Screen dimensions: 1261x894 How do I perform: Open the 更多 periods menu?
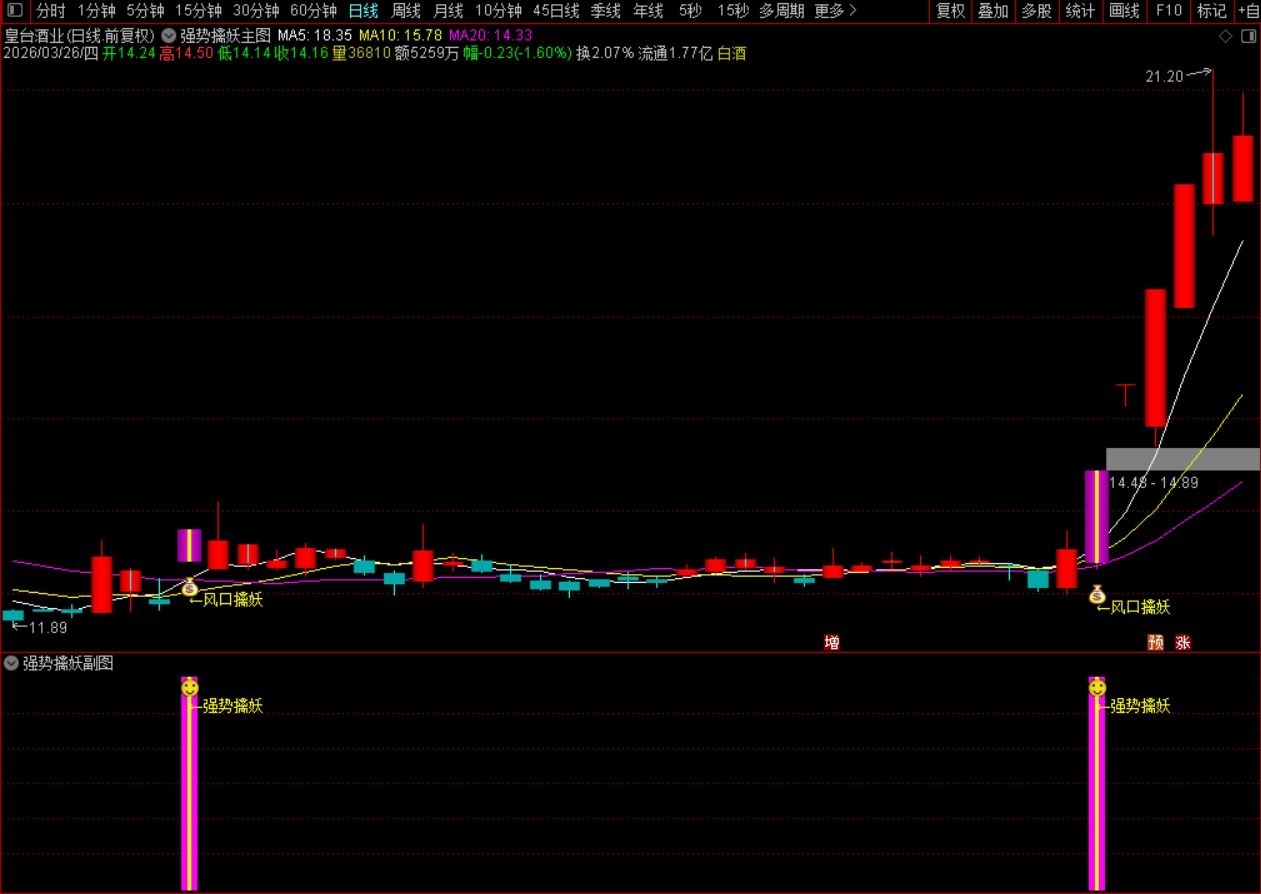836,11
